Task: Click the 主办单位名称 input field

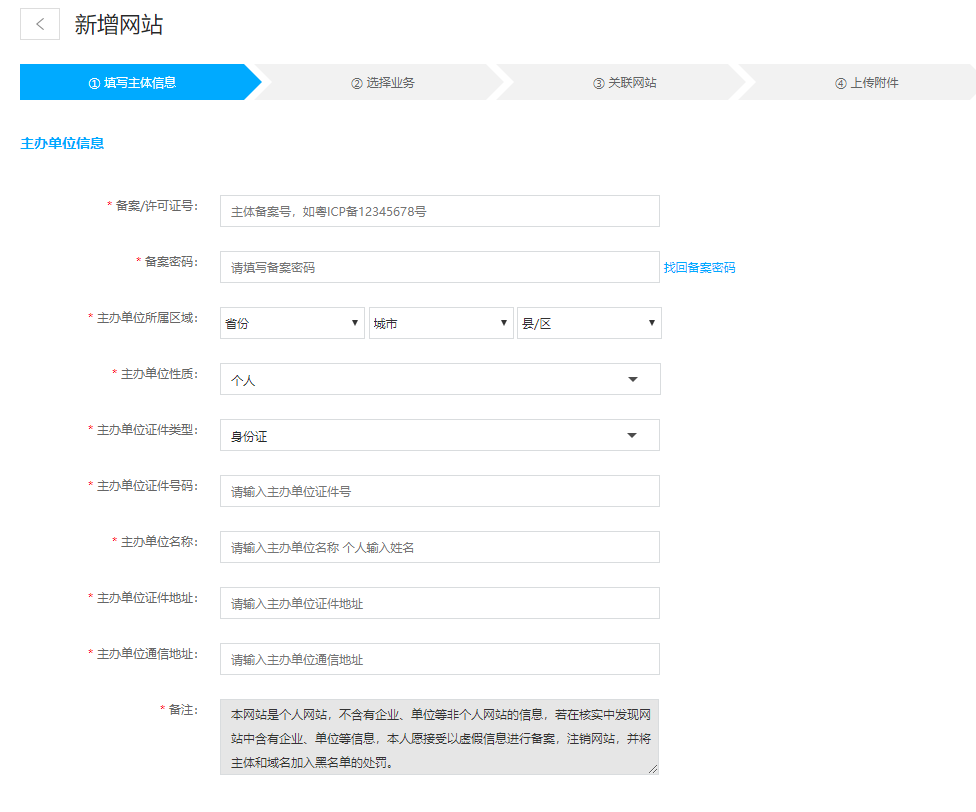Action: (x=439, y=547)
